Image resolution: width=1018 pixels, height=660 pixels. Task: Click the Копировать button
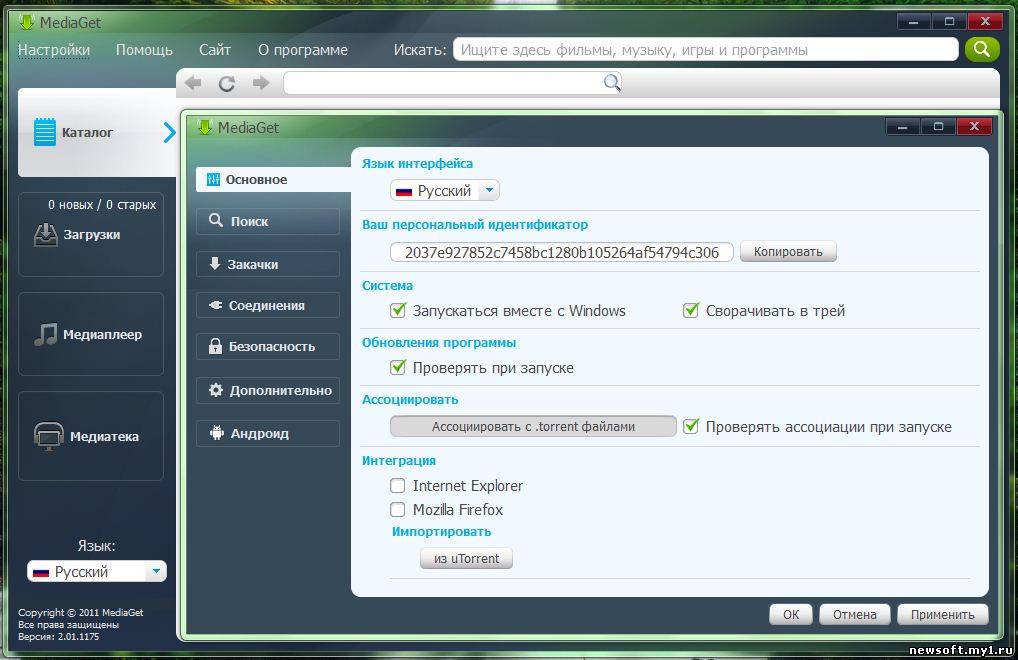788,252
